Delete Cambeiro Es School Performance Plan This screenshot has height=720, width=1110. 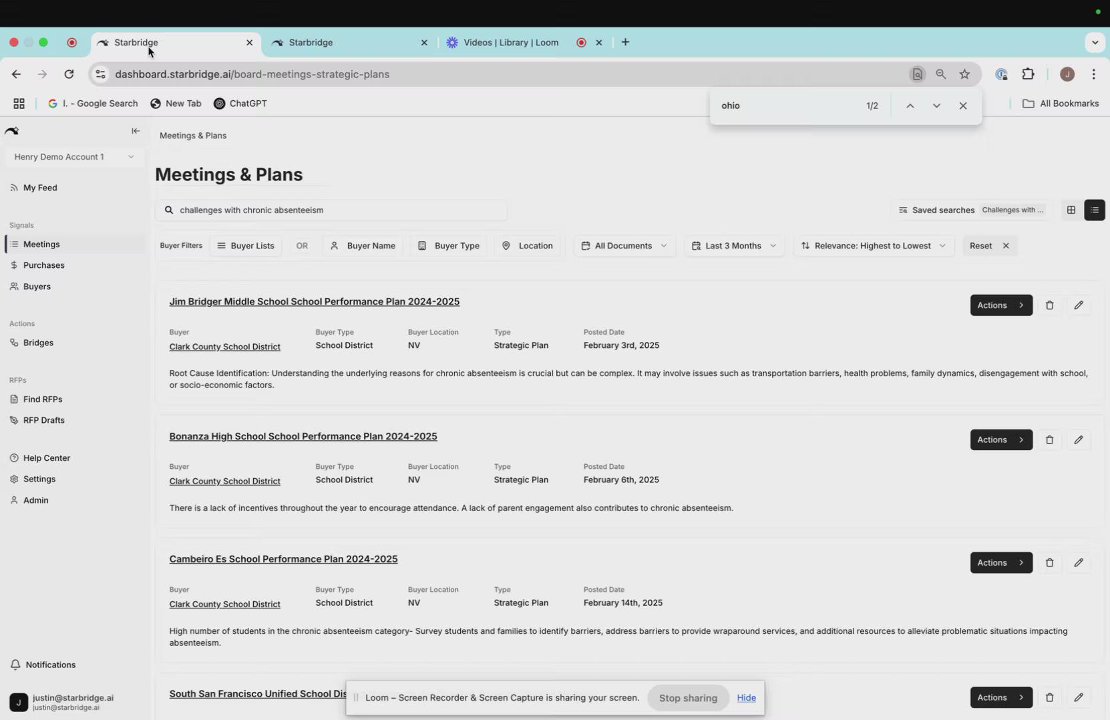1049,563
